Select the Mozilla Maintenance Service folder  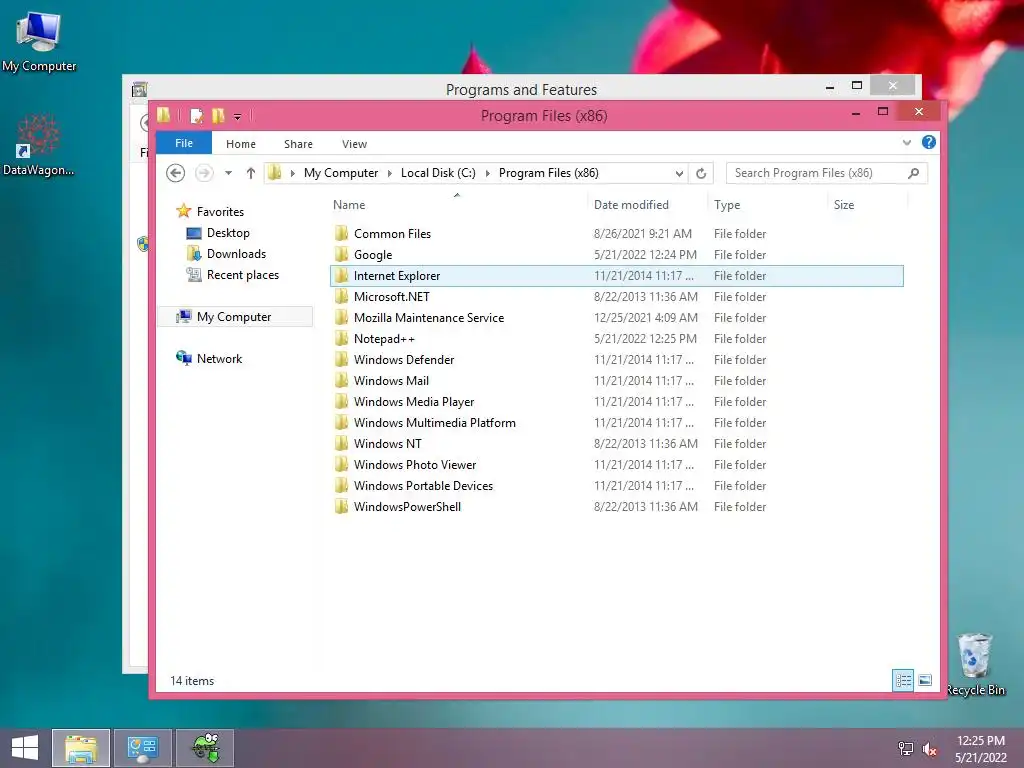pos(617,317)
